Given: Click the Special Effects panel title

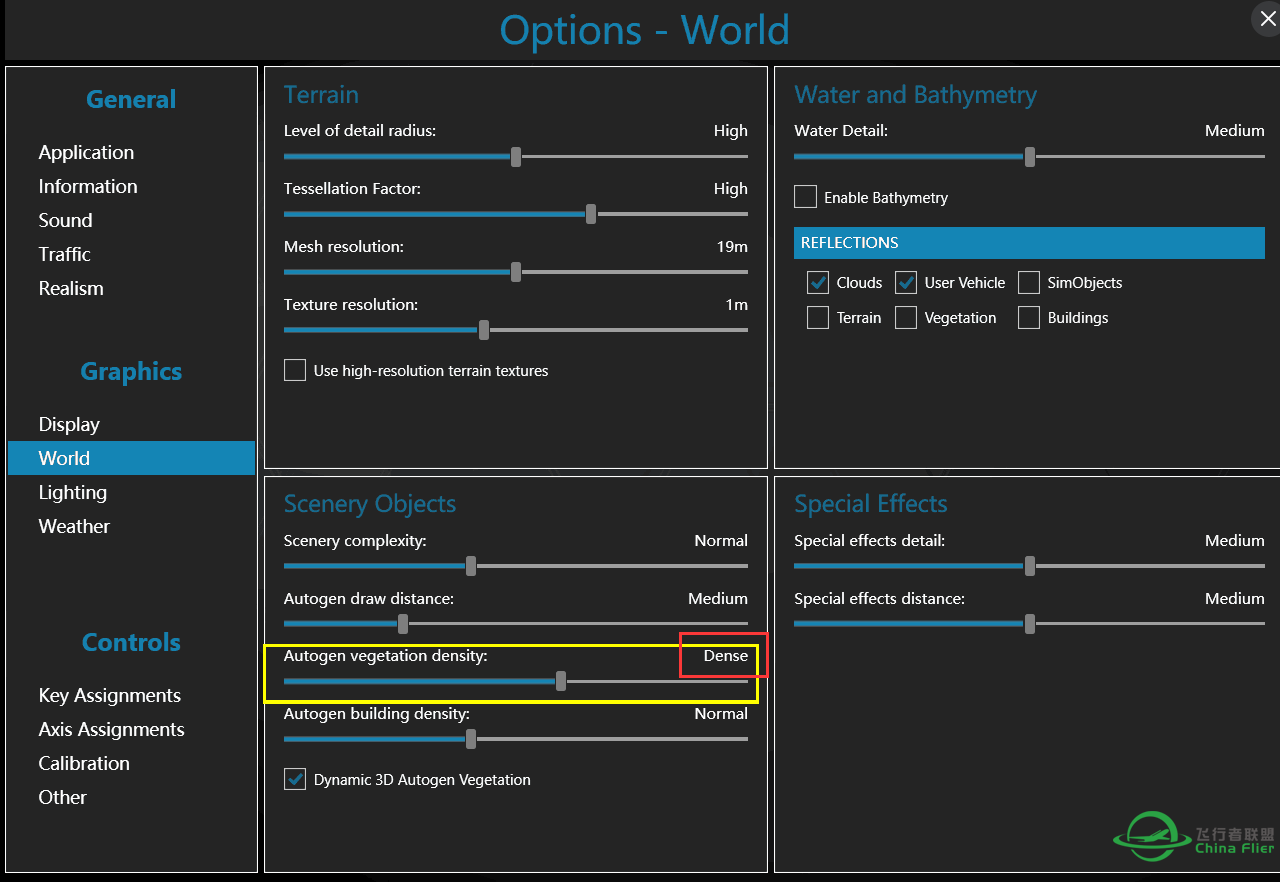Looking at the screenshot, I should click(871, 504).
